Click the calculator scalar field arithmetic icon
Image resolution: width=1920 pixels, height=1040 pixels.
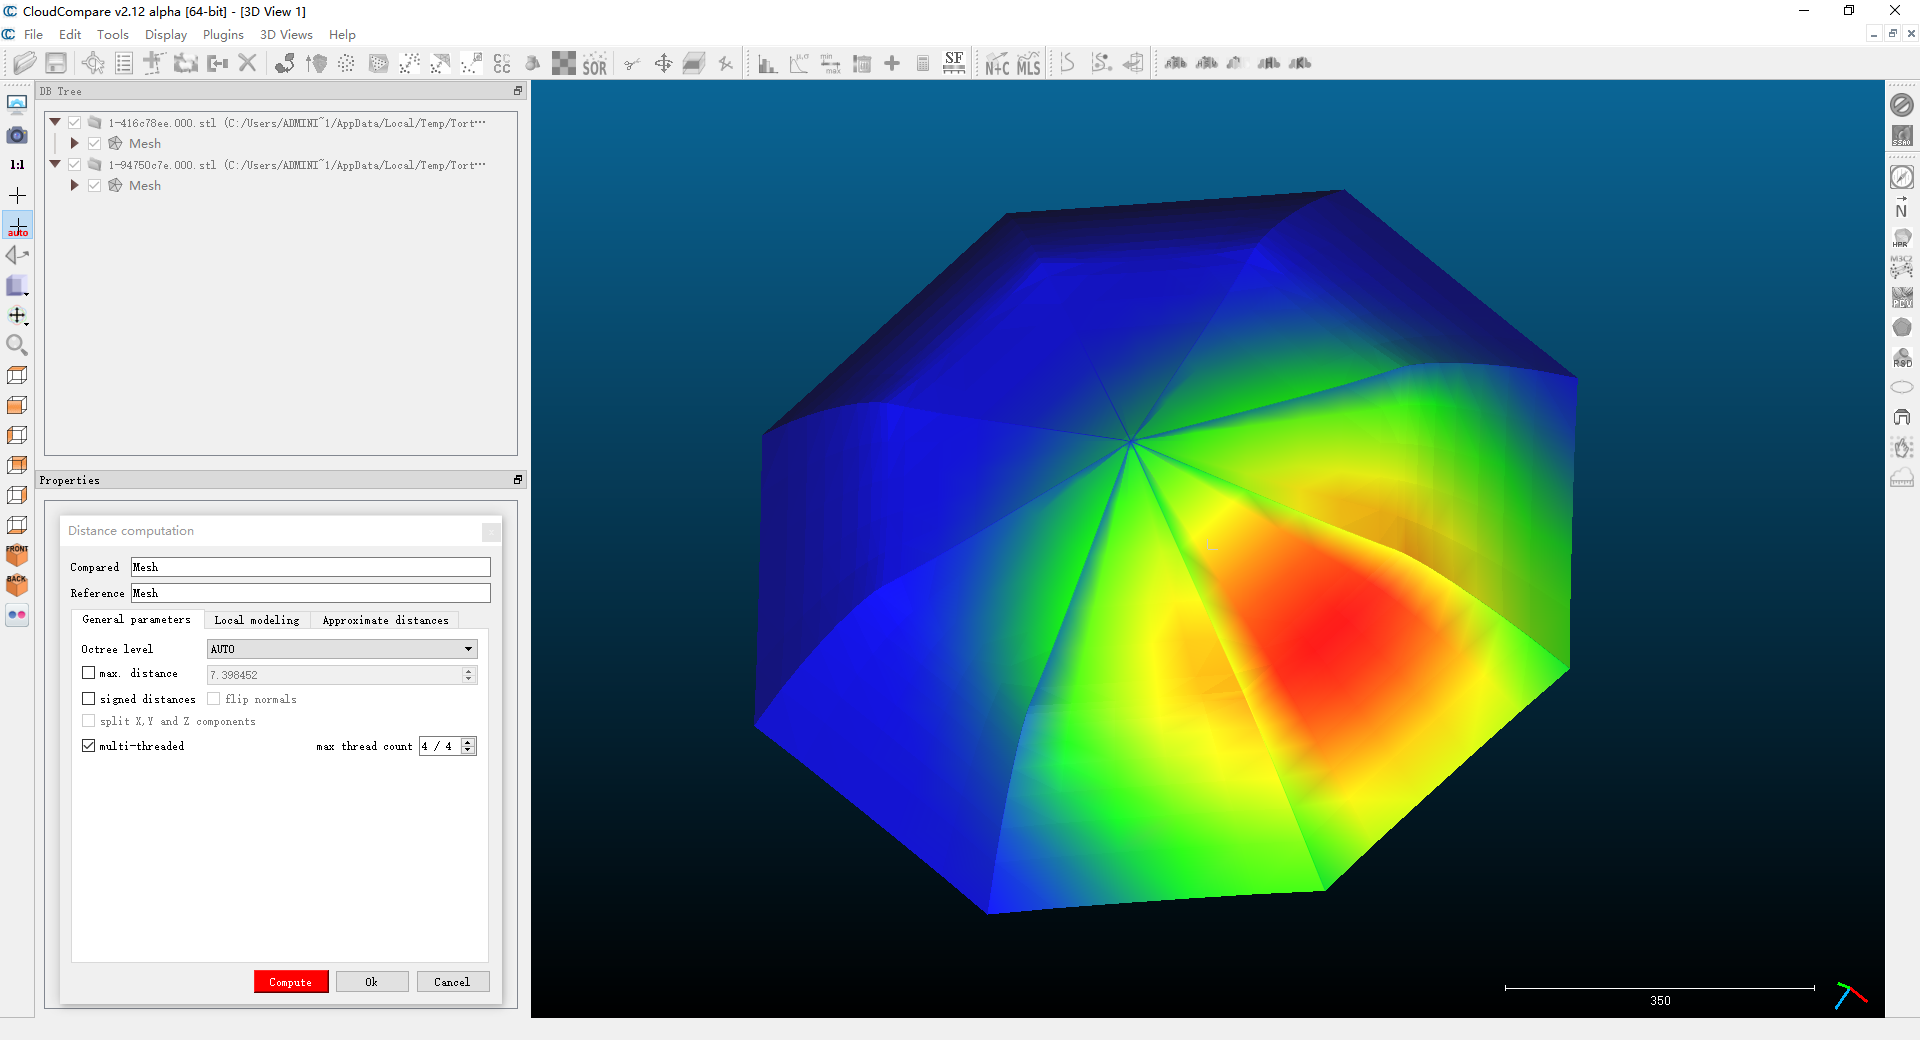pyautogui.click(x=923, y=64)
